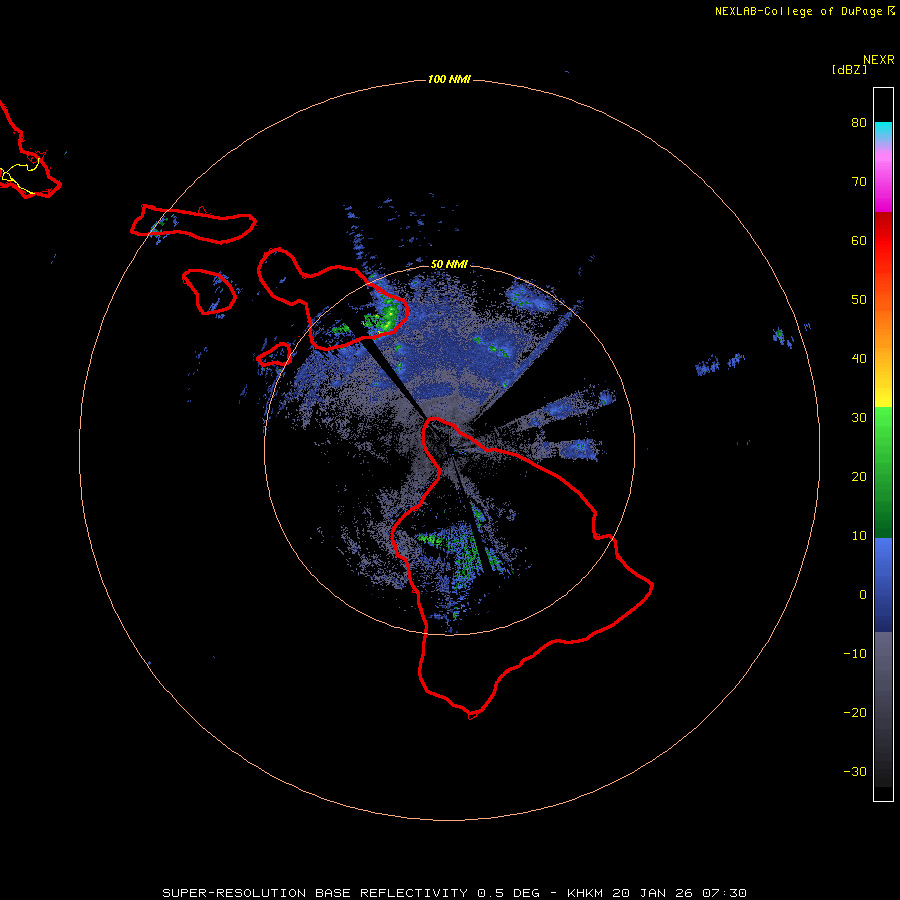The width and height of the screenshot is (900, 900).
Task: Click the 40 dBZ scale value
Action: click(x=859, y=359)
